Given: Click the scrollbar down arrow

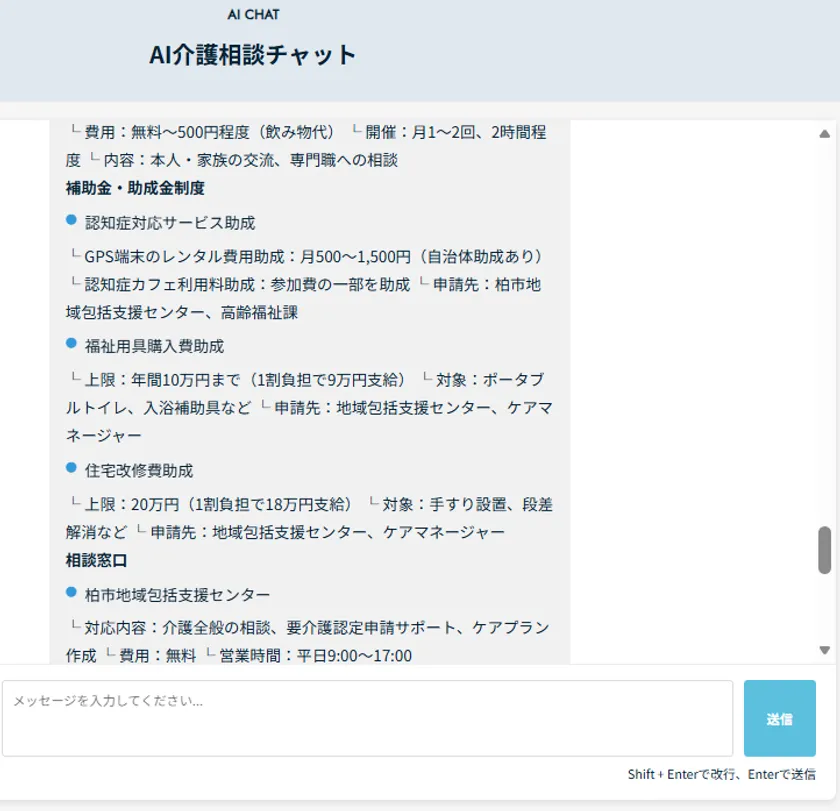Looking at the screenshot, I should 822,650.
